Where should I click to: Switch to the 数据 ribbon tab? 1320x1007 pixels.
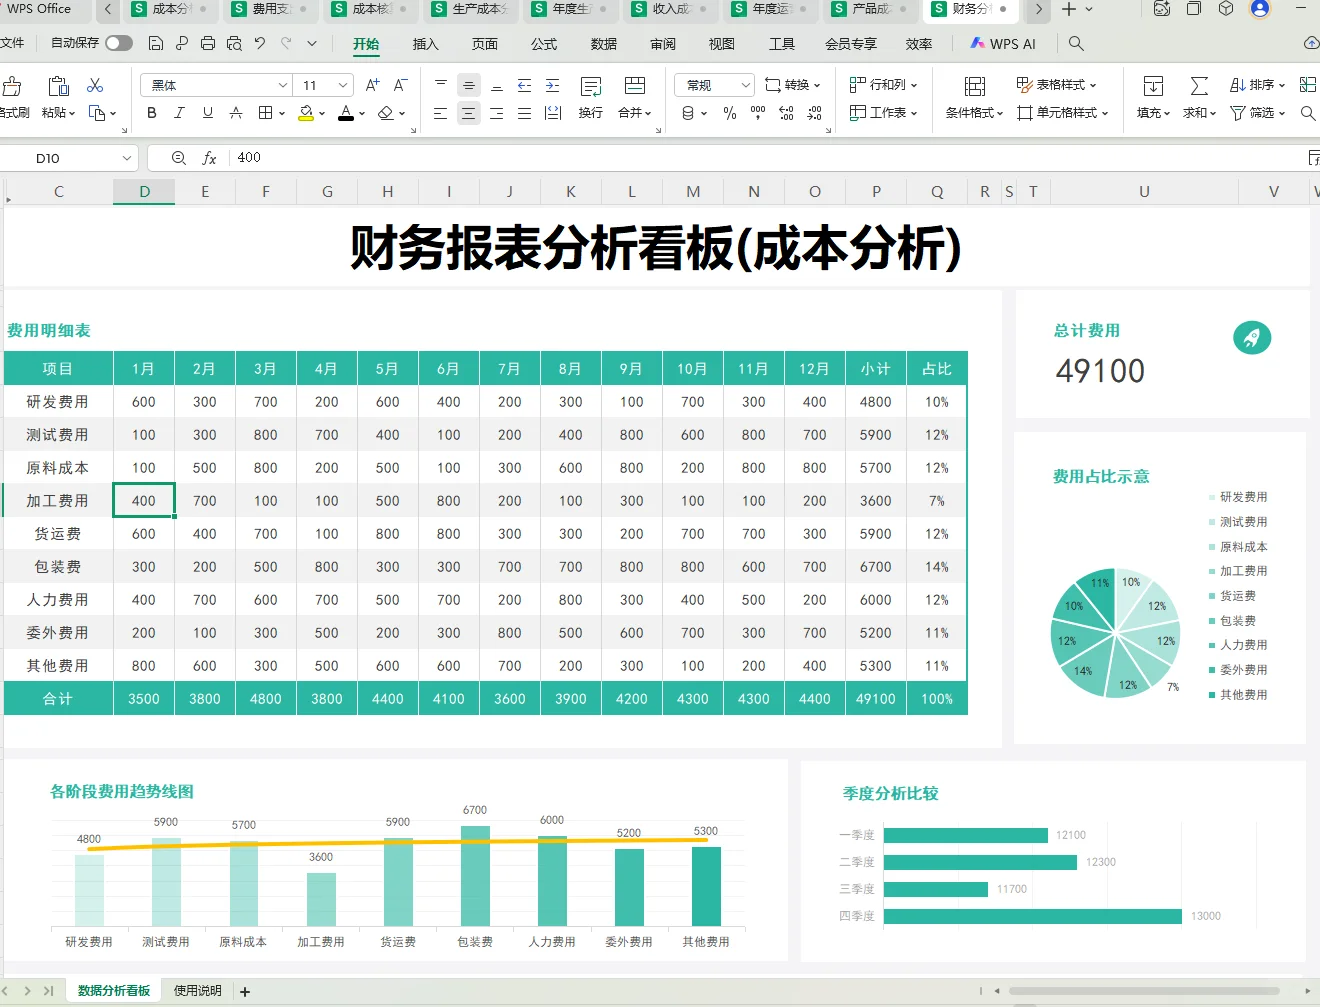(x=603, y=43)
